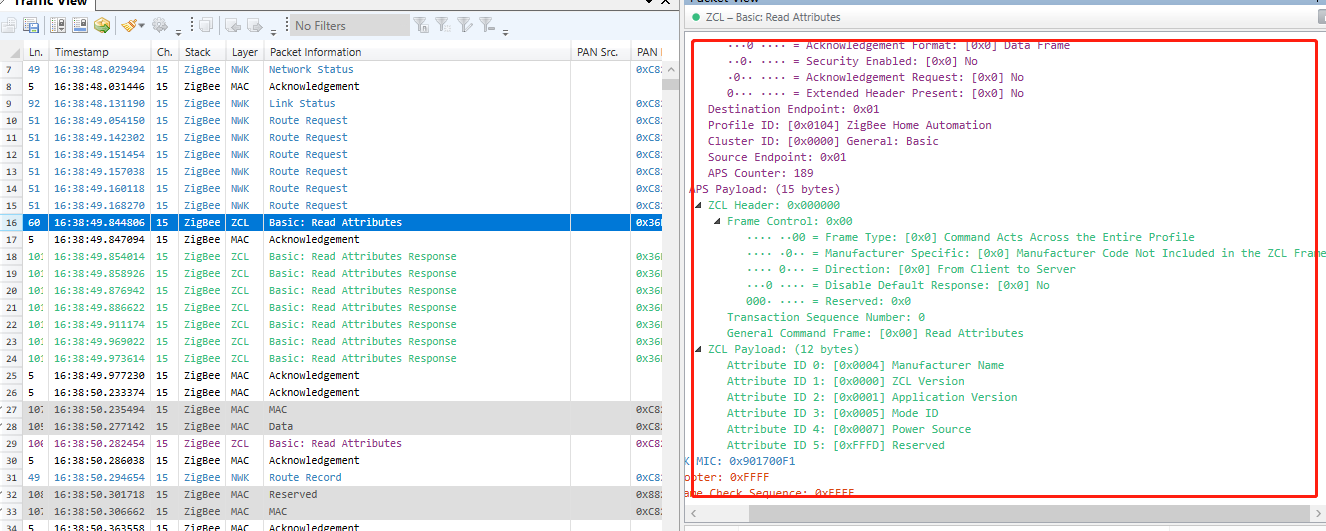Image resolution: width=1326 pixels, height=531 pixels.
Task: Click the third funnel filter icon
Action: pyautogui.click(x=465, y=25)
